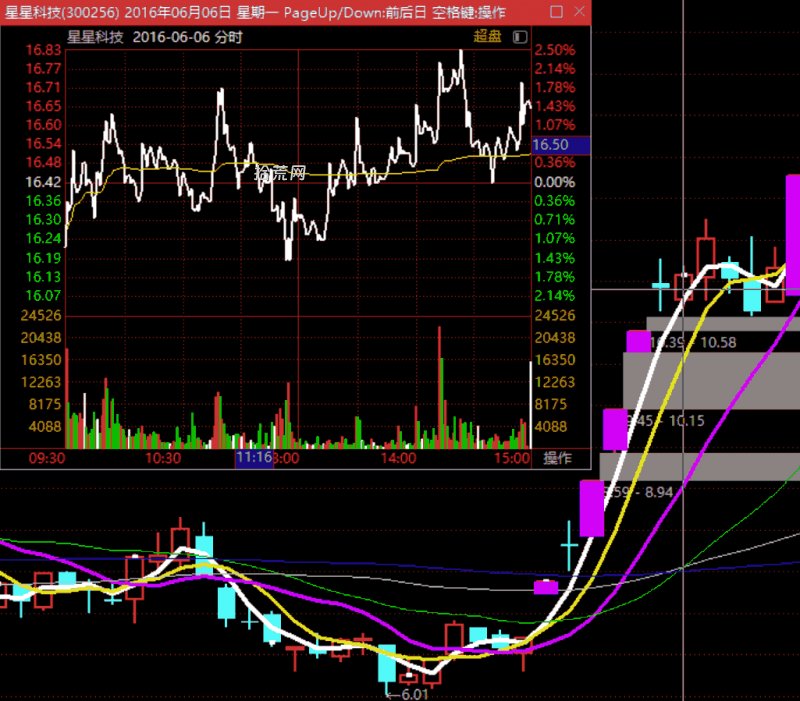Click the 10:30 time axis label
This screenshot has width=800, height=701.
pyautogui.click(x=163, y=458)
